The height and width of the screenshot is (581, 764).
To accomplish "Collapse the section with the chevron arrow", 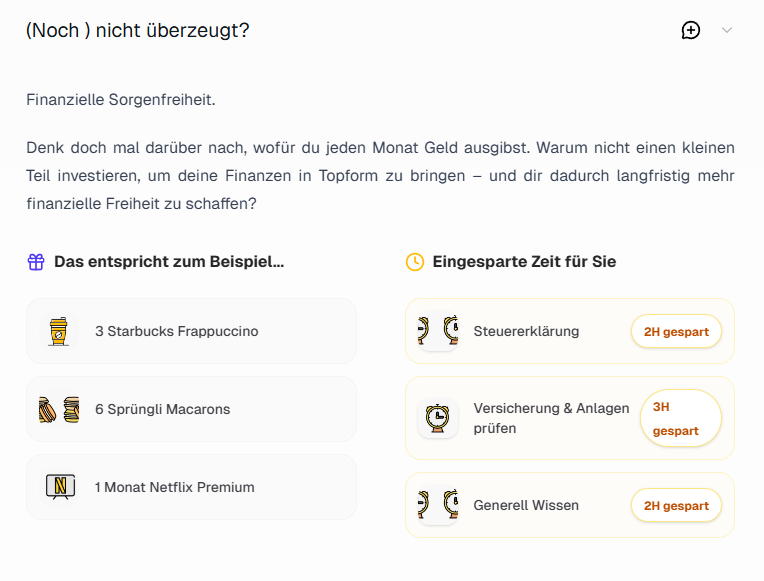I will (x=727, y=30).
